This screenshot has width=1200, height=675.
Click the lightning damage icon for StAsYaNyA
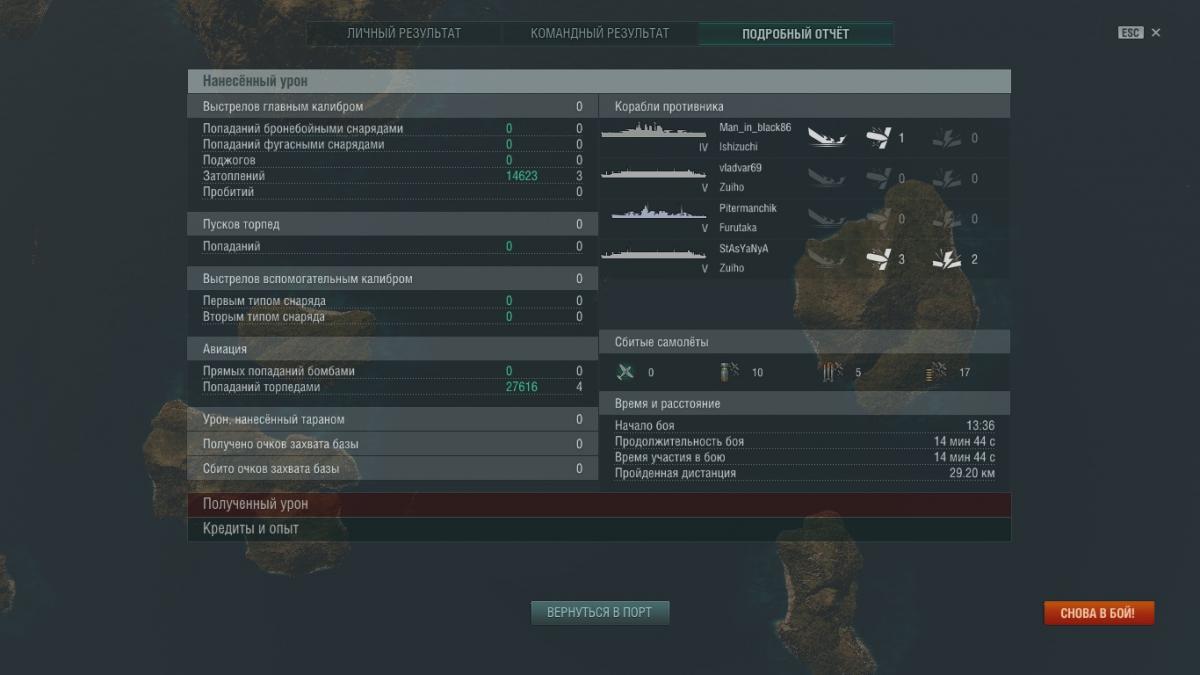coord(947,259)
